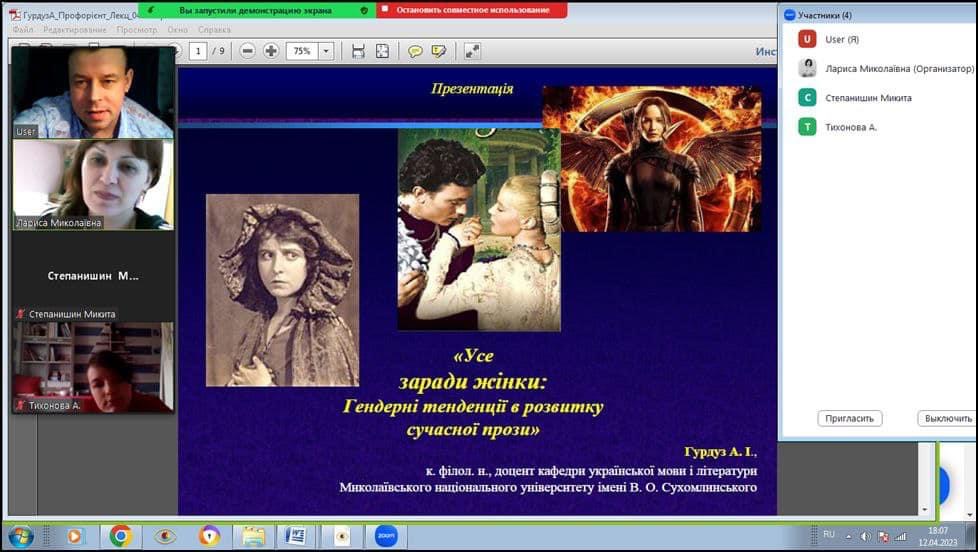Click the fit-to-width scrolling icon
This screenshot has height=552, width=978.
tap(358, 51)
